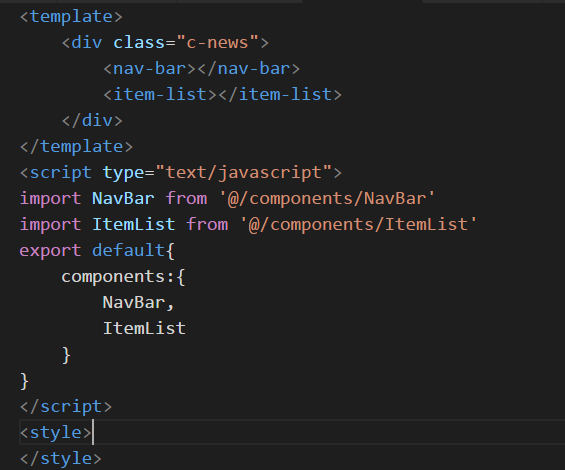
Task: Click the type attribute name in the script tag
Action: pyautogui.click(x=124, y=173)
